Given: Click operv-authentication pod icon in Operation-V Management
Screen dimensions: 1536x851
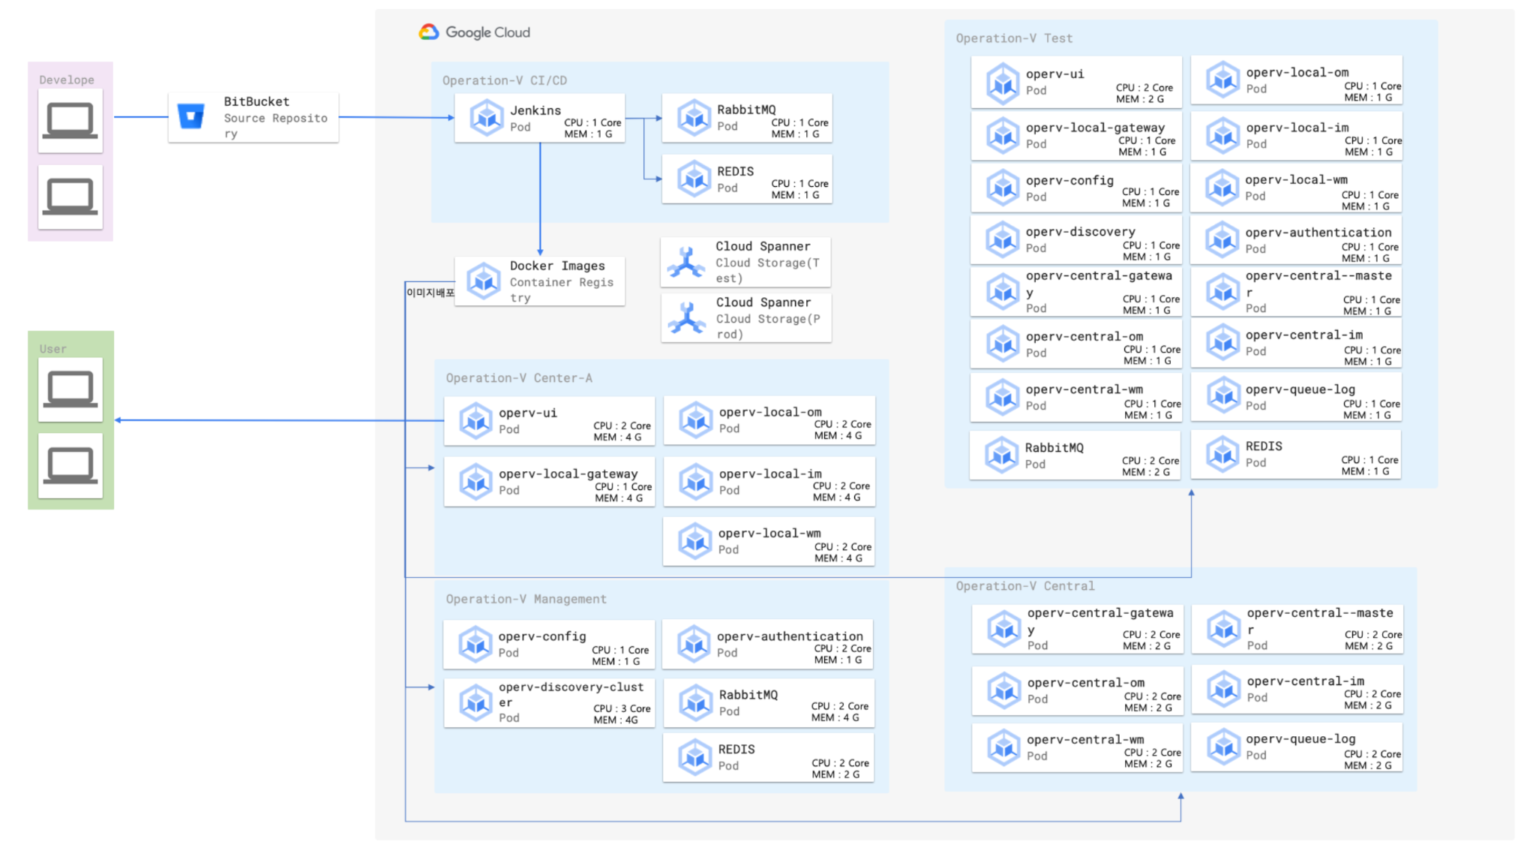Looking at the screenshot, I should (694, 644).
